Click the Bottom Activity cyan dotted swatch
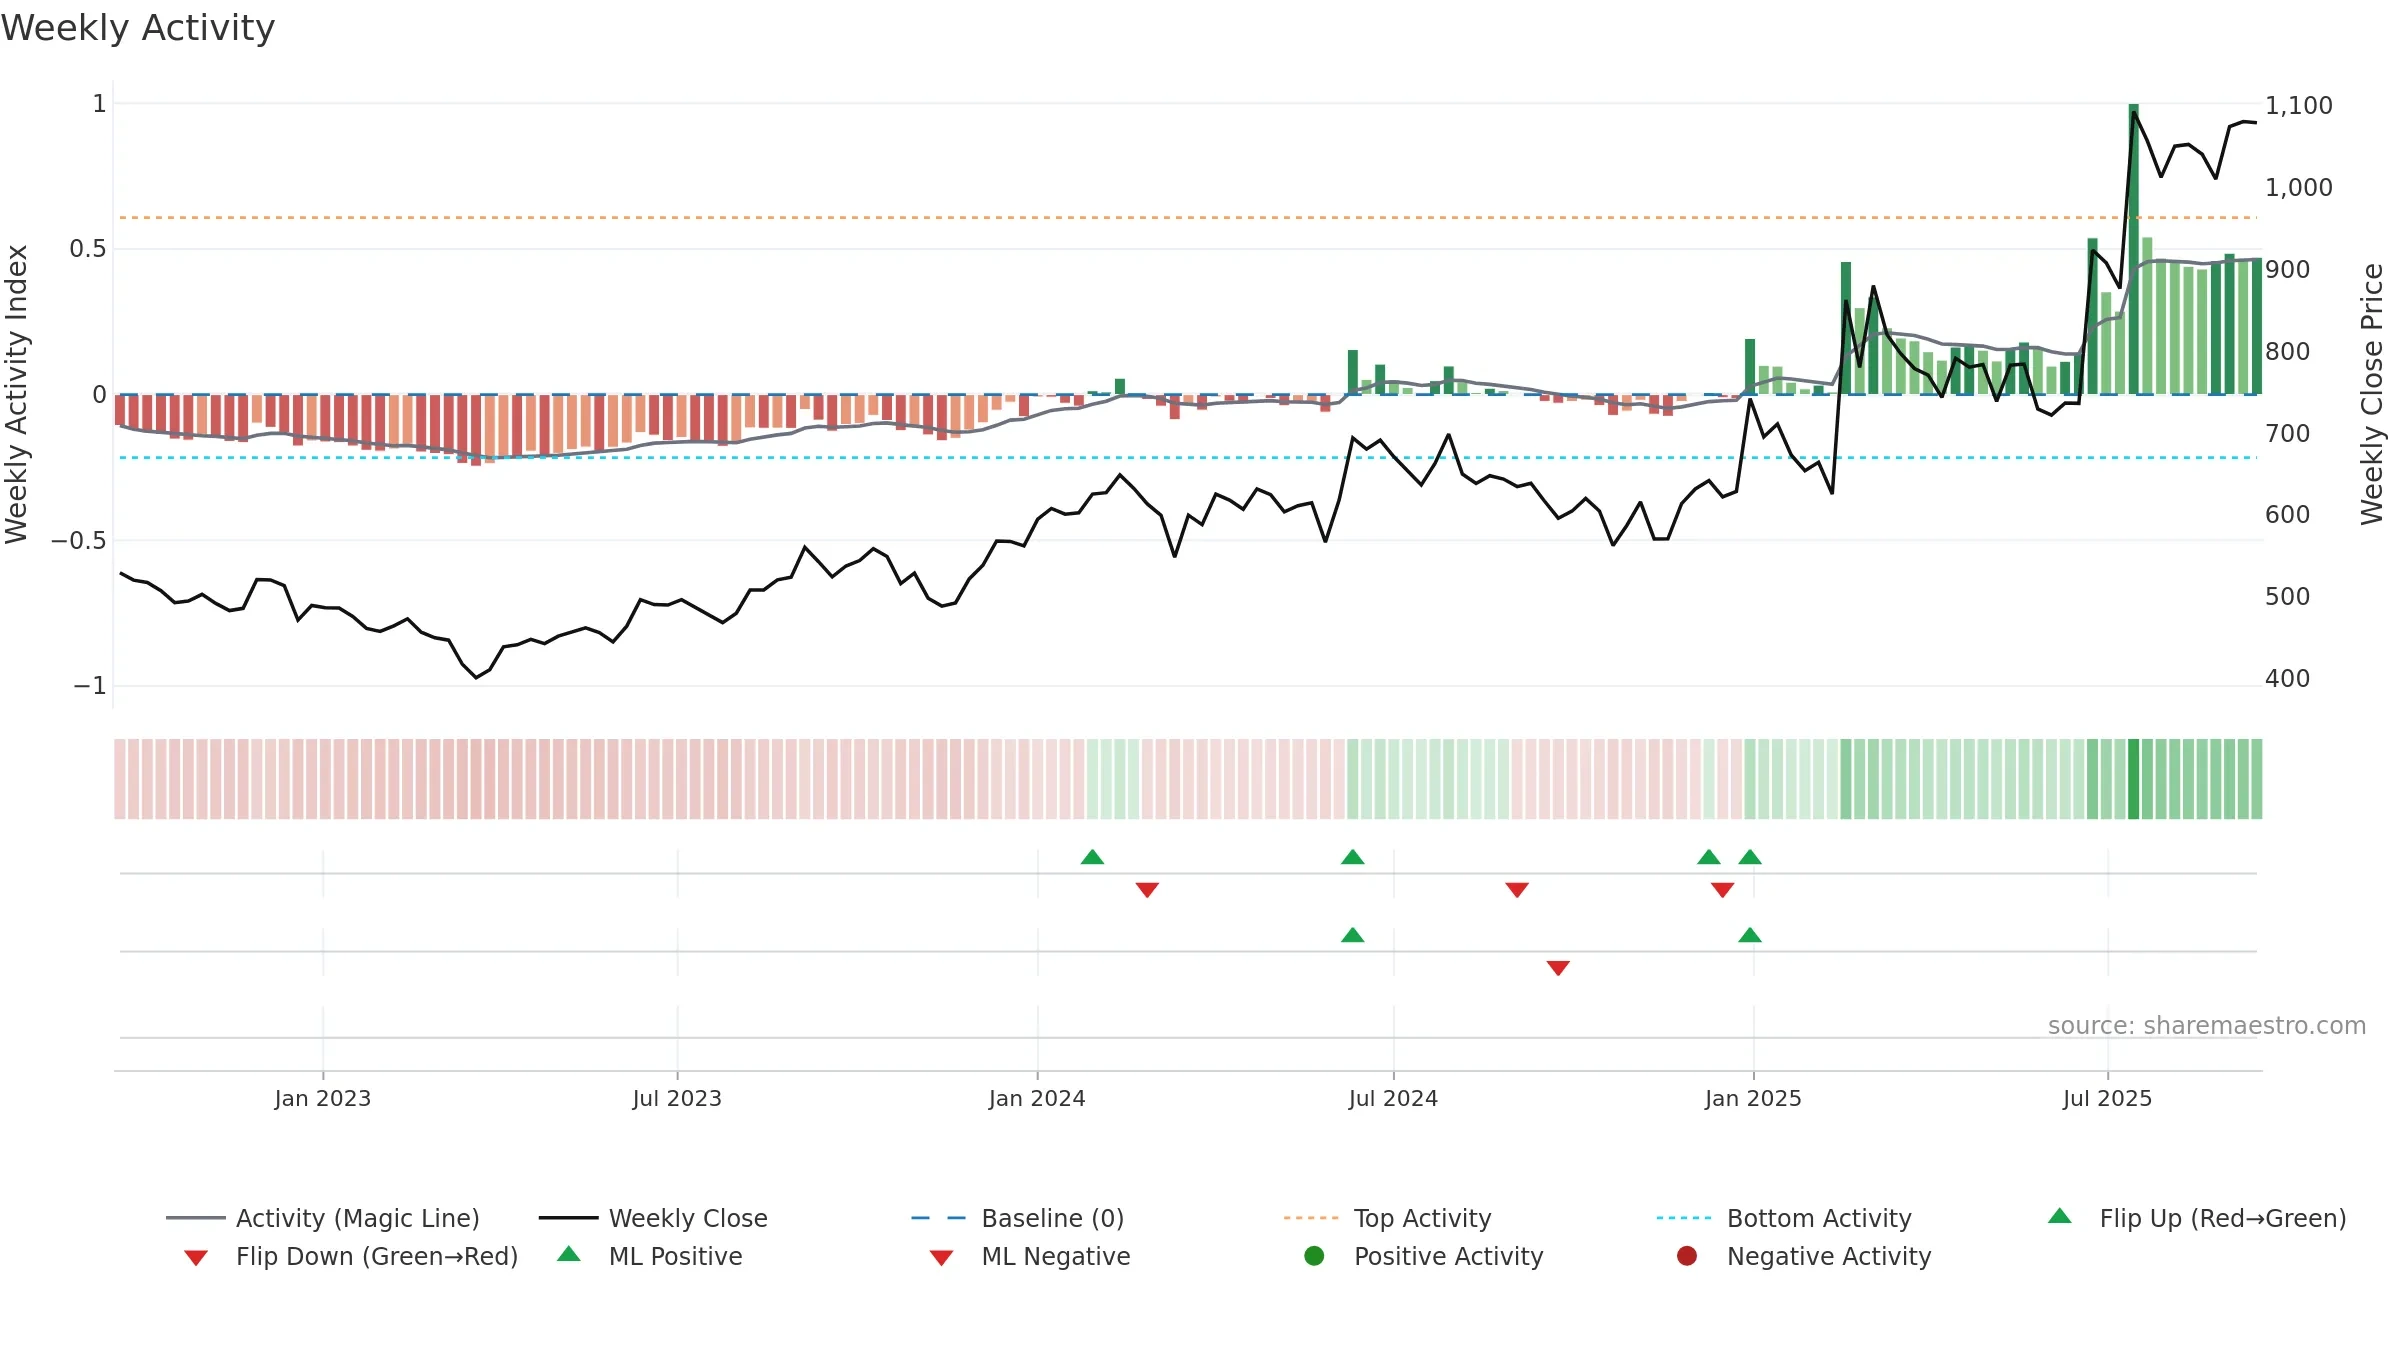 [x=1684, y=1218]
